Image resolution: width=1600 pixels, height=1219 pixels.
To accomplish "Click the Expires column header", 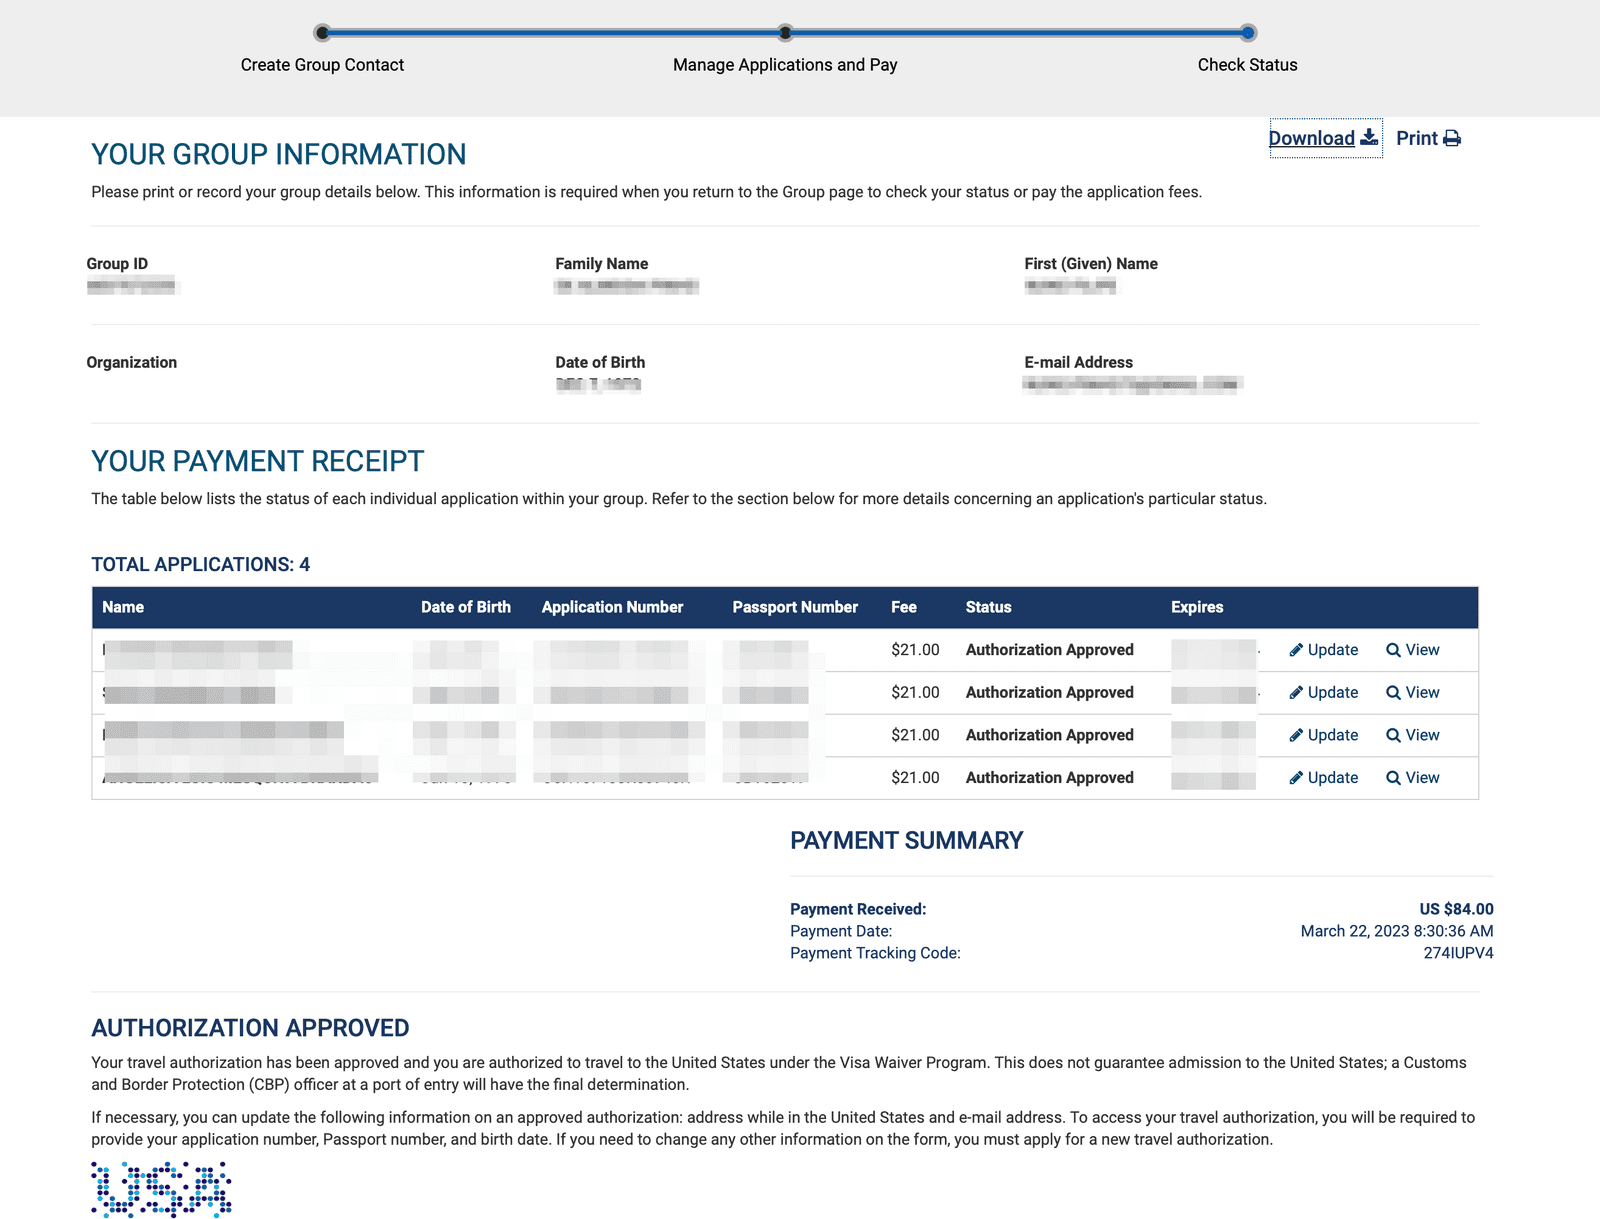I will click(x=1197, y=607).
